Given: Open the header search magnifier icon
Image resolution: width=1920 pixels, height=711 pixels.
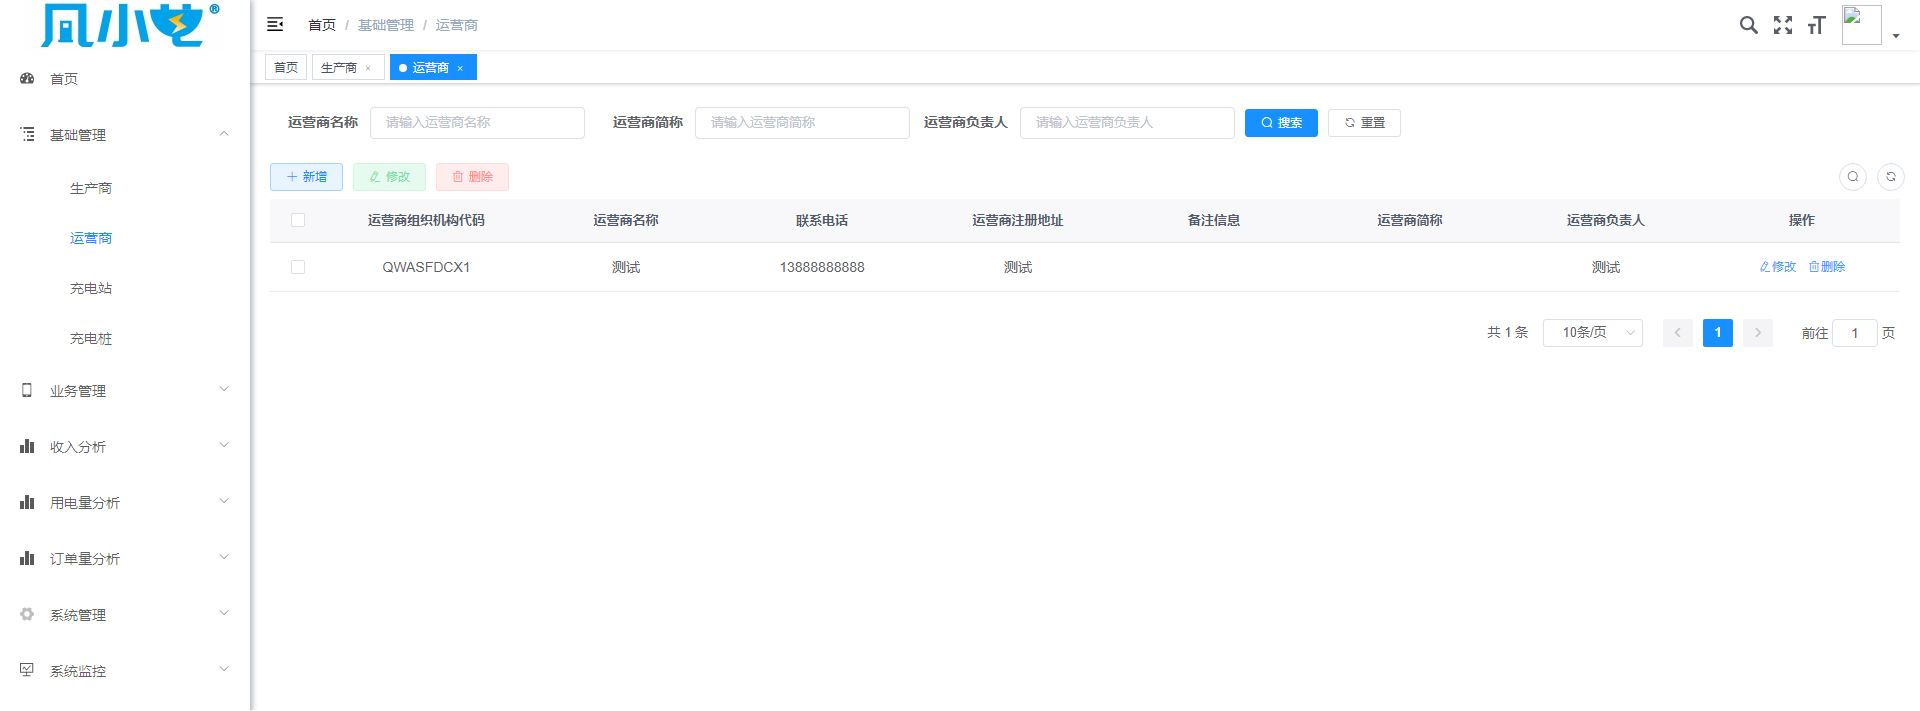Looking at the screenshot, I should click(1748, 25).
